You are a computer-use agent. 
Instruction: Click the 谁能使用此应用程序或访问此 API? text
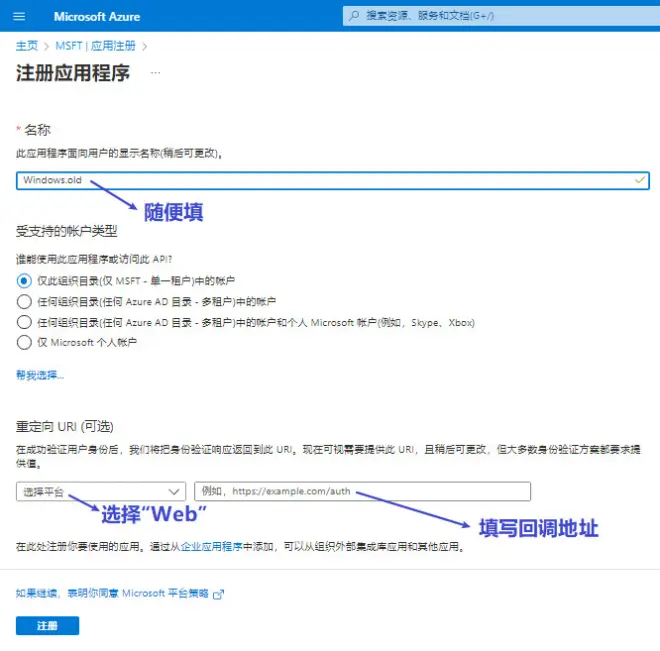94,259
